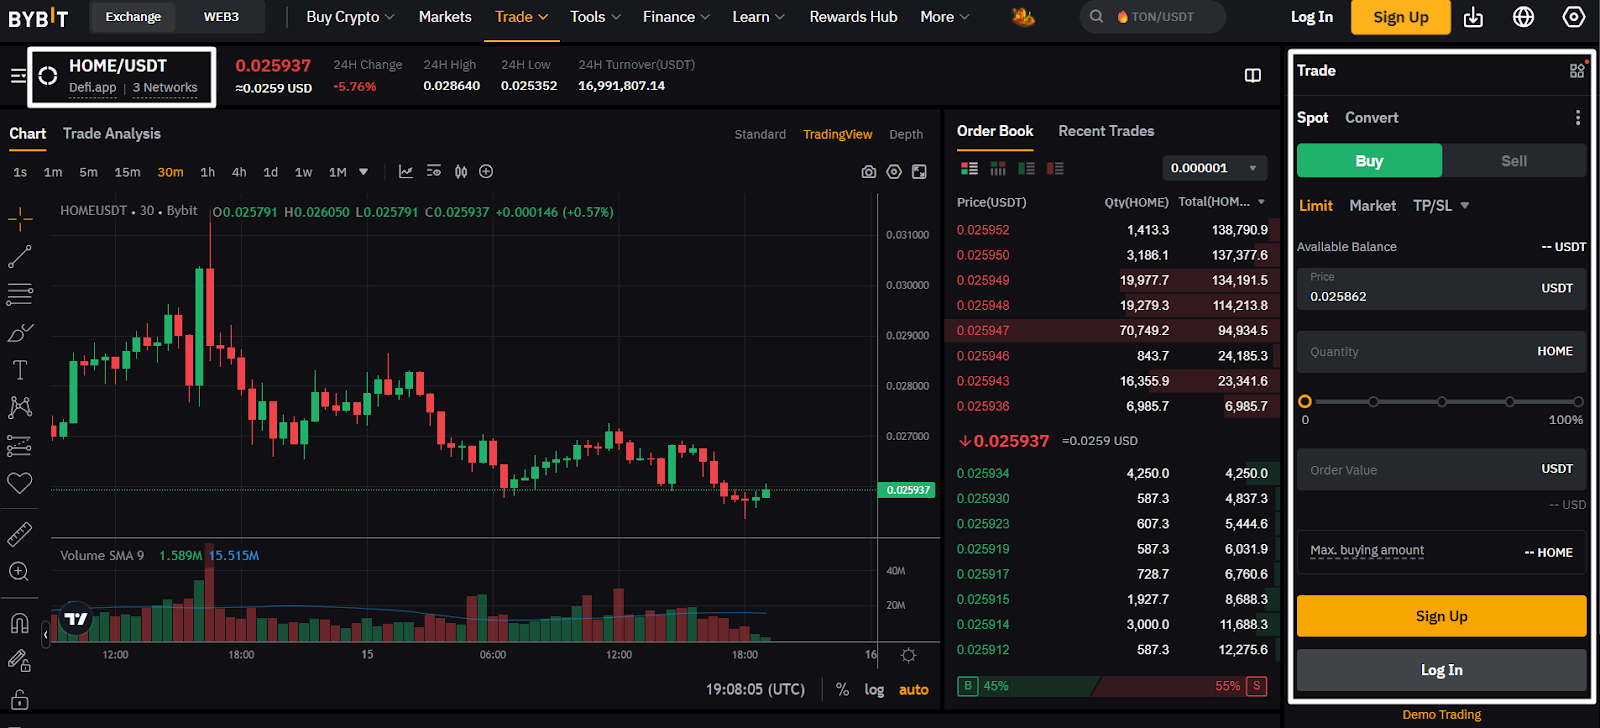Click the language globe icon
1600x728 pixels.
[x=1523, y=17]
